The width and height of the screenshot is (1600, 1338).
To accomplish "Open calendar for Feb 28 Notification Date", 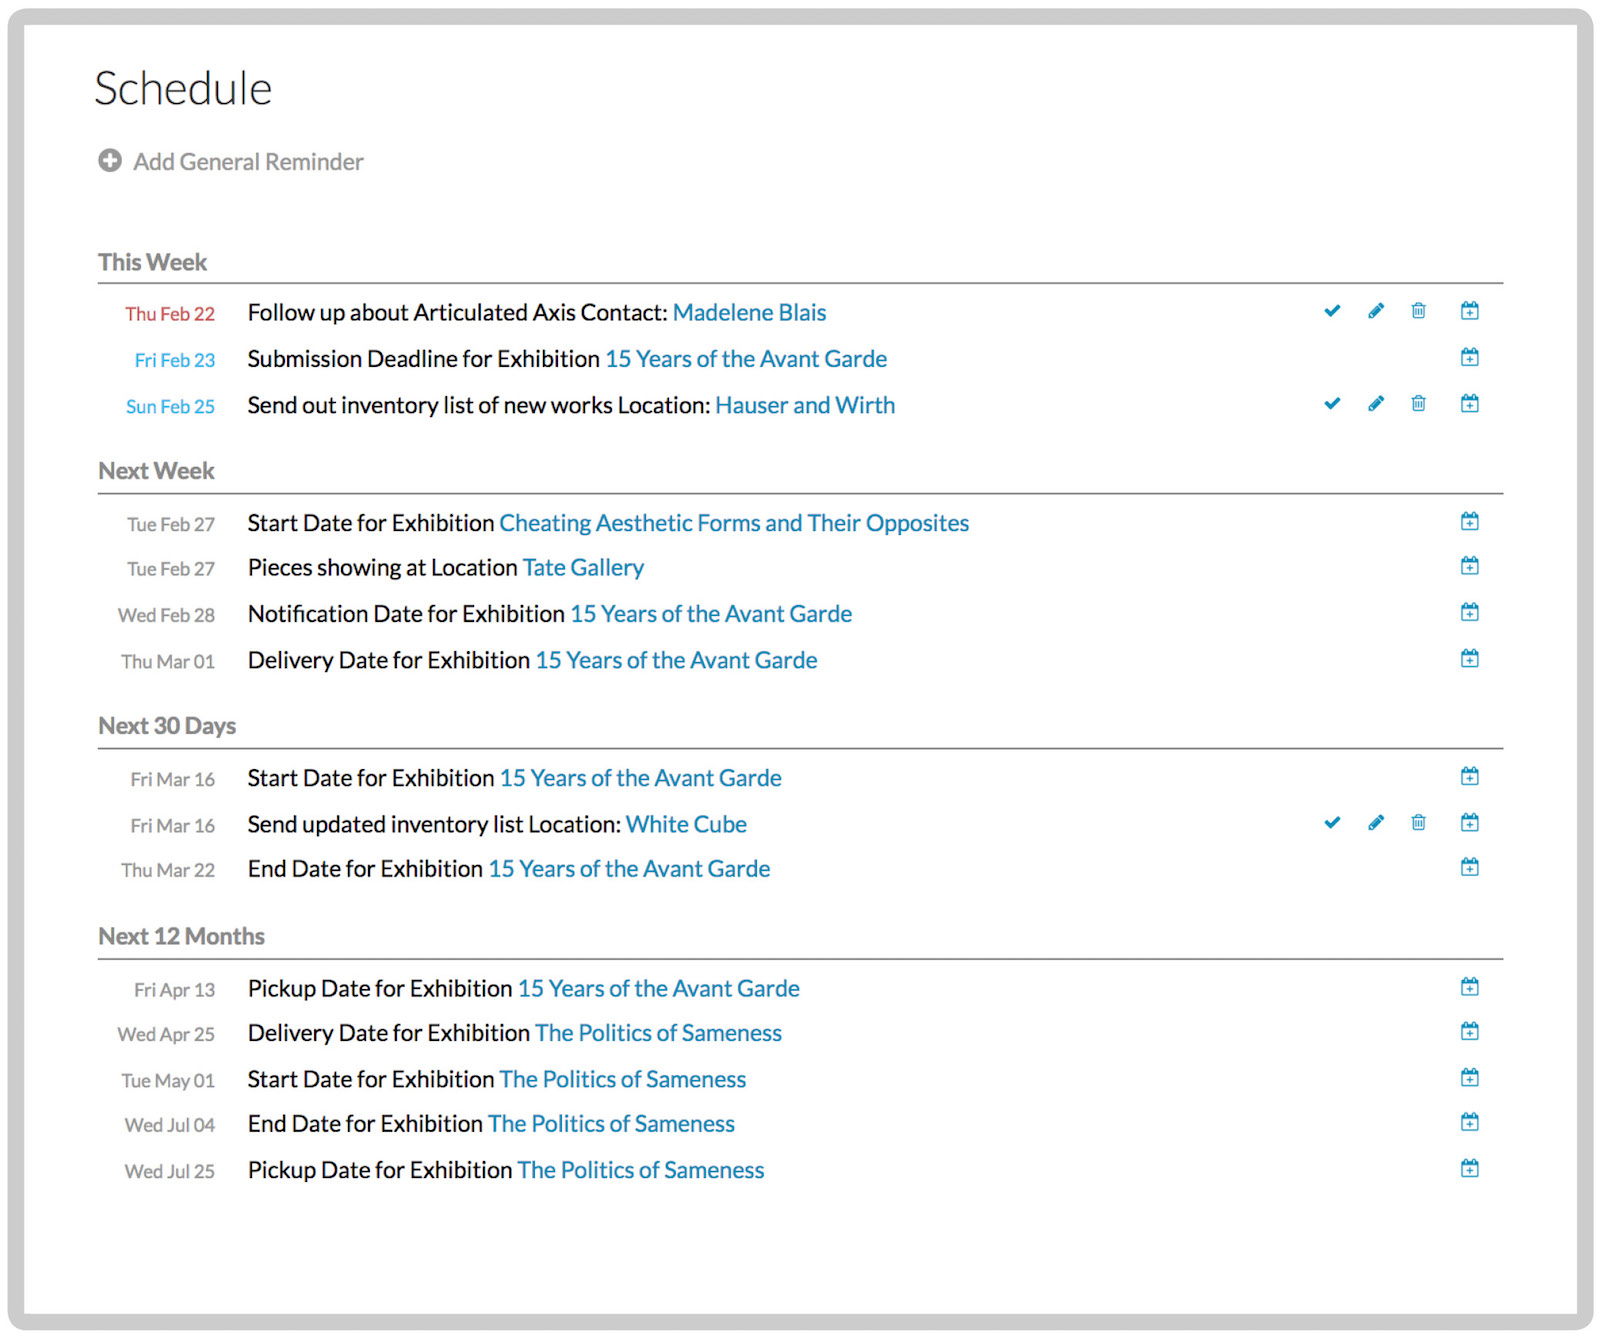I will (x=1470, y=611).
